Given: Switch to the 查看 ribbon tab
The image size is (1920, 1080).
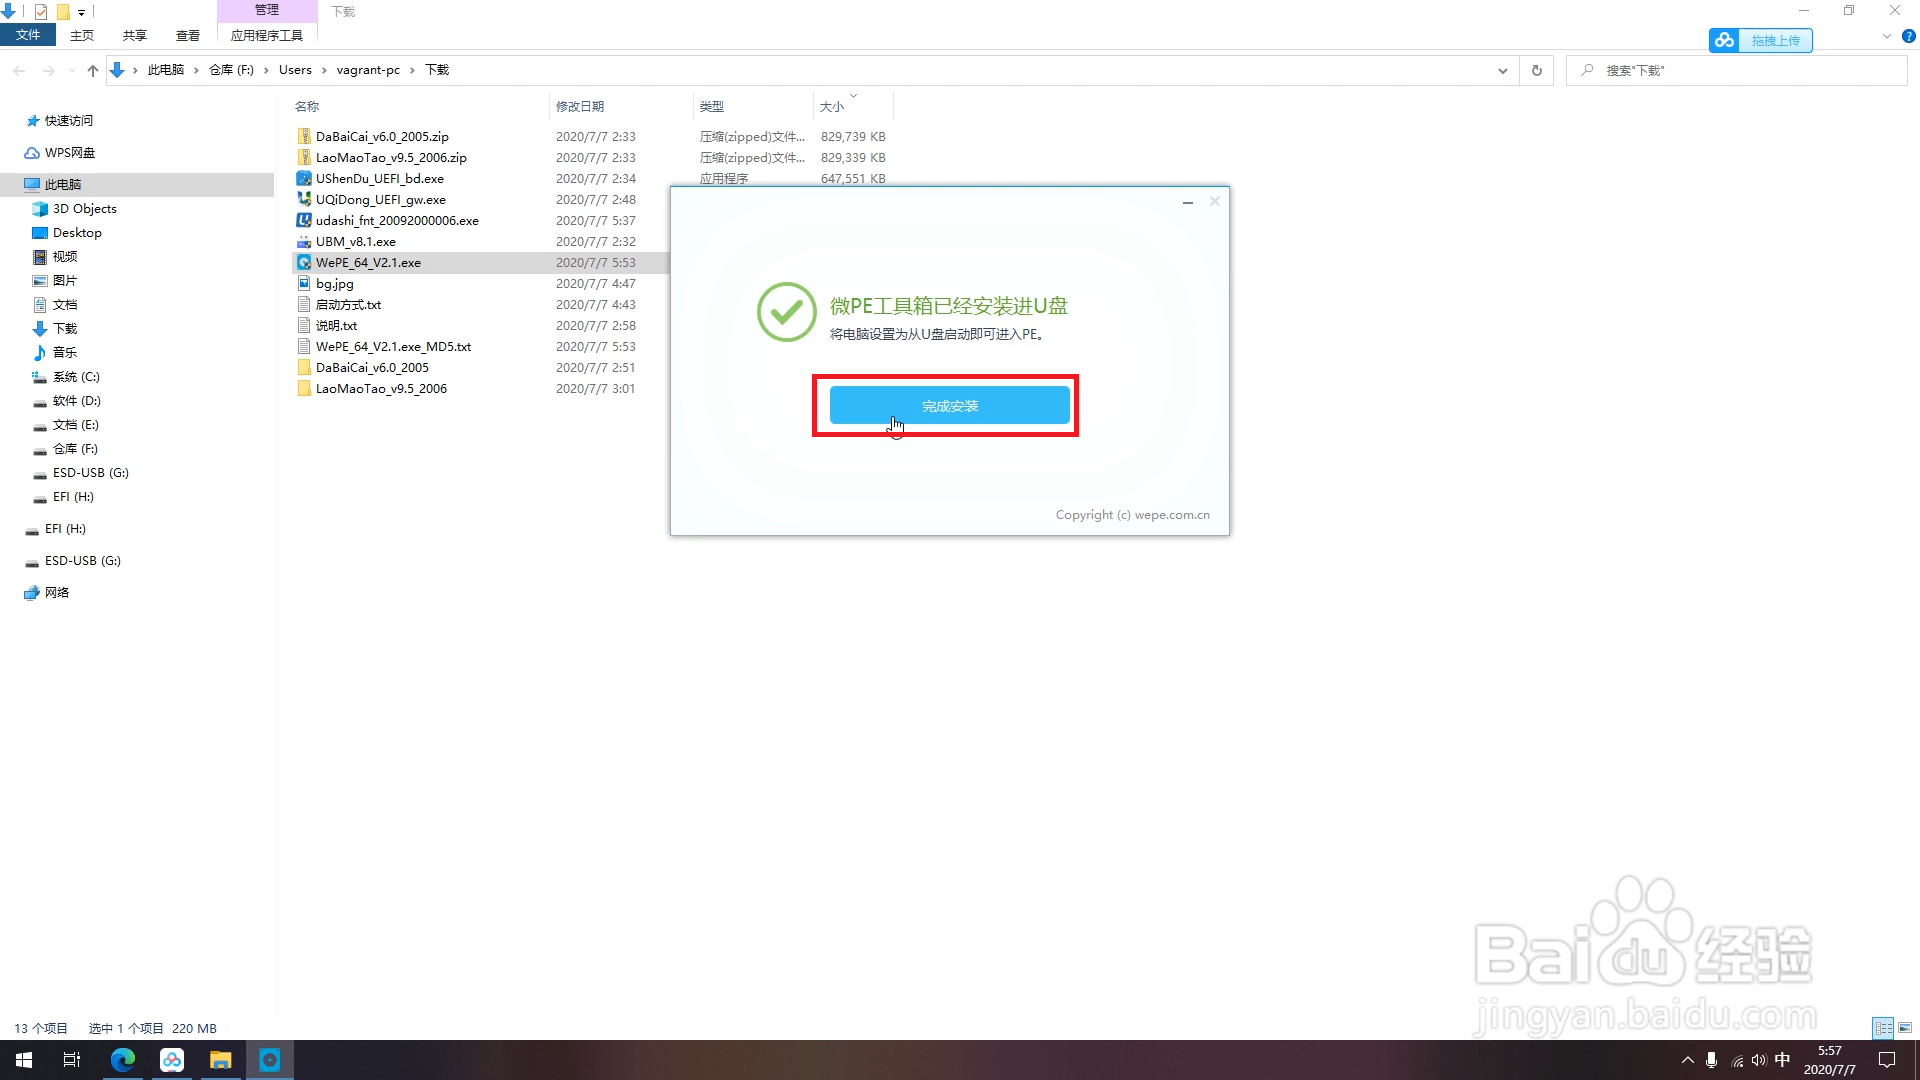Looking at the screenshot, I should 187,35.
